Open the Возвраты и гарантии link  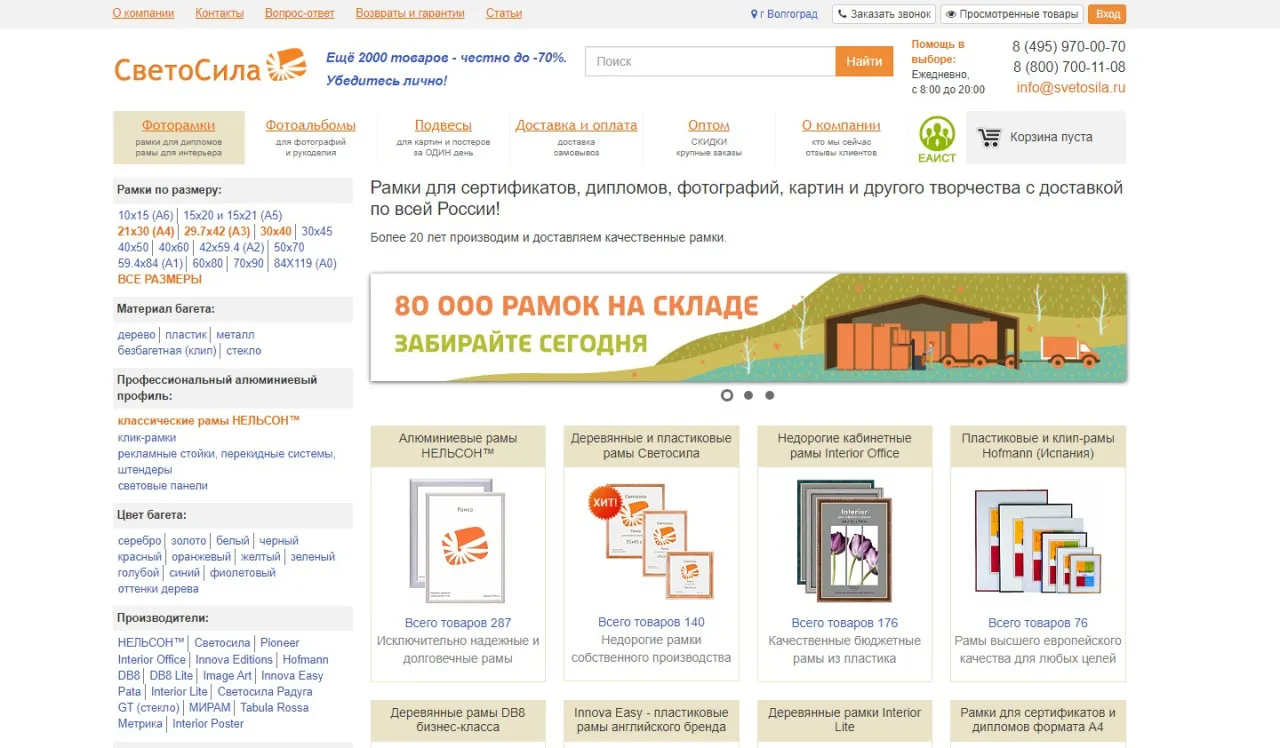click(x=410, y=13)
